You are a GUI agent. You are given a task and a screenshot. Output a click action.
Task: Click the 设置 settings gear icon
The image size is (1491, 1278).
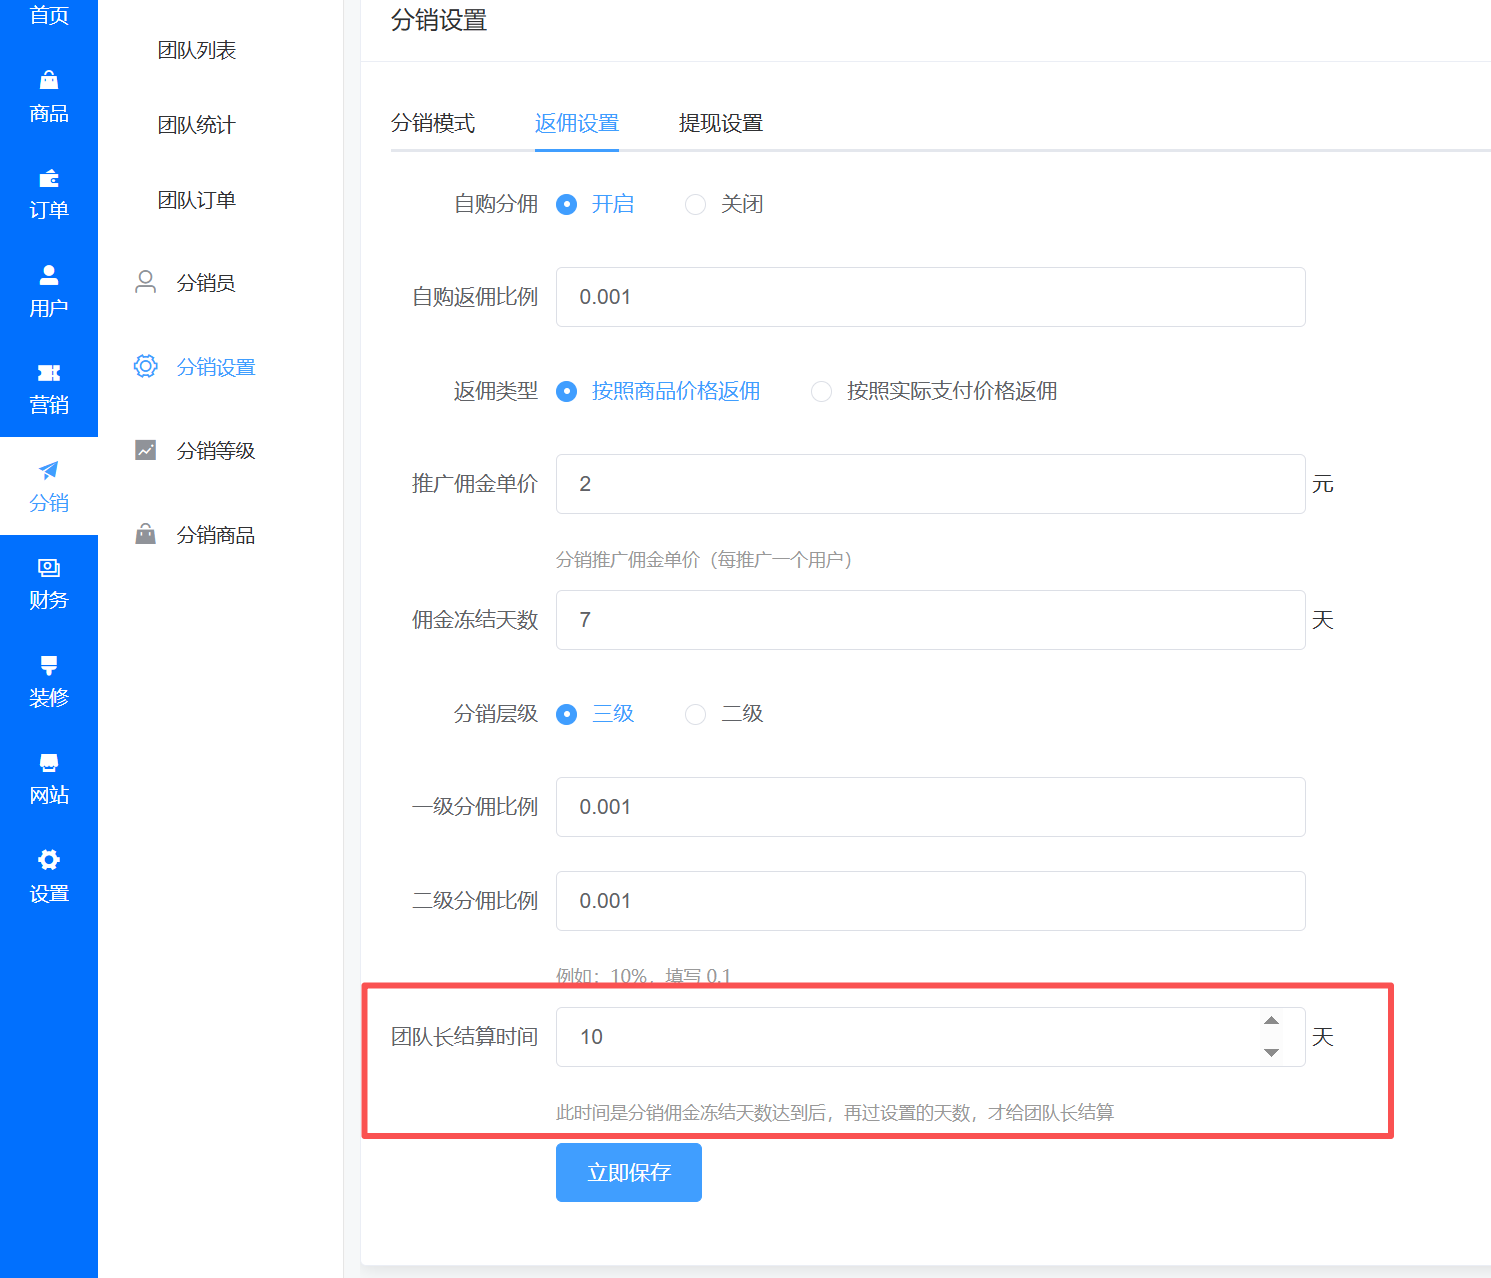[48, 859]
